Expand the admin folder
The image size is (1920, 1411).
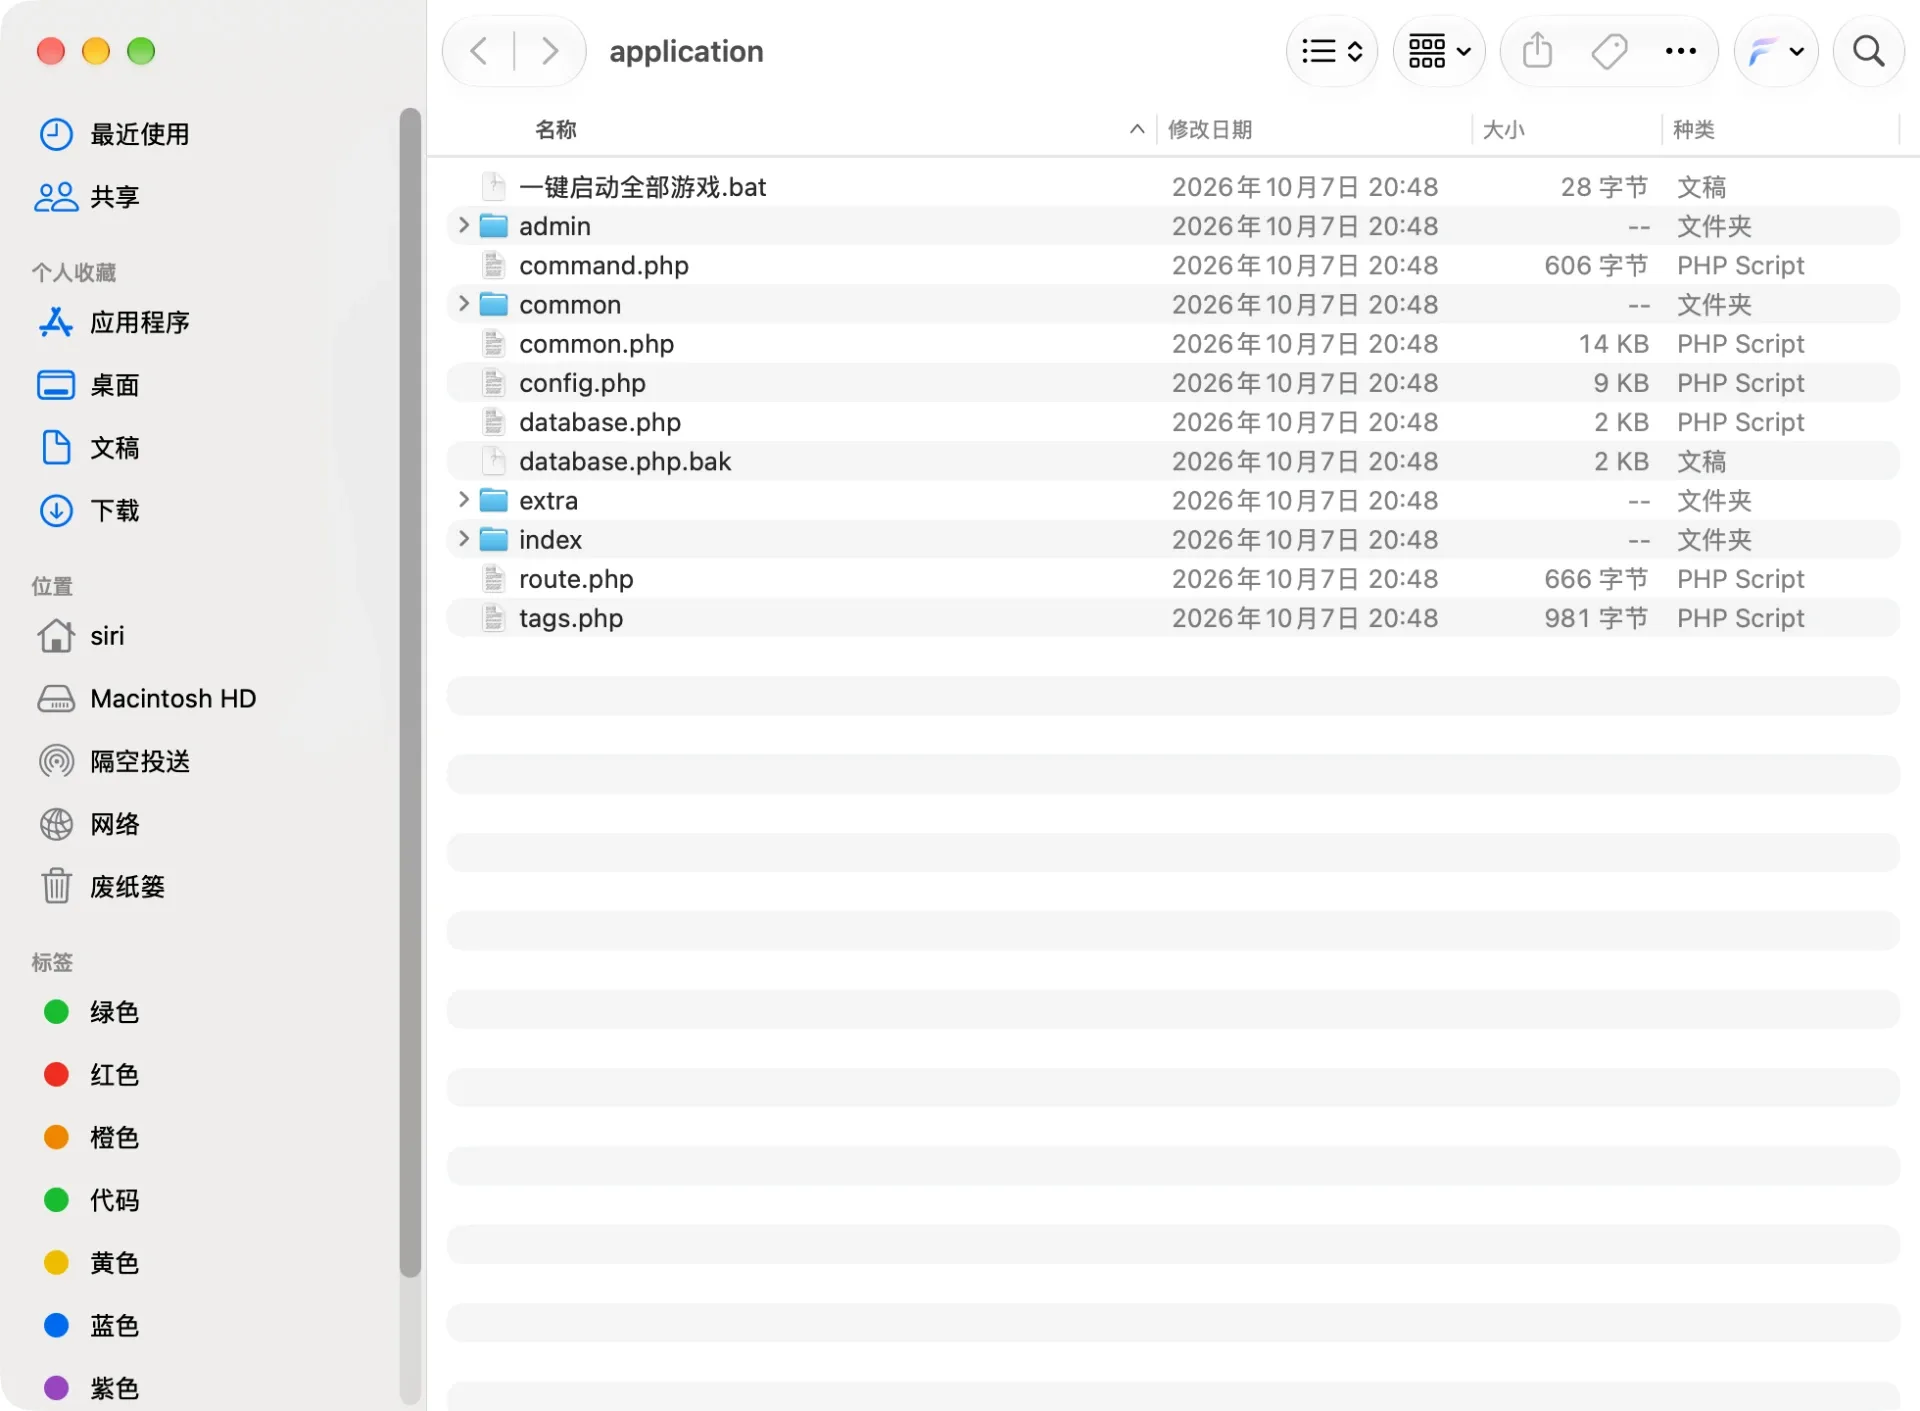[463, 226]
